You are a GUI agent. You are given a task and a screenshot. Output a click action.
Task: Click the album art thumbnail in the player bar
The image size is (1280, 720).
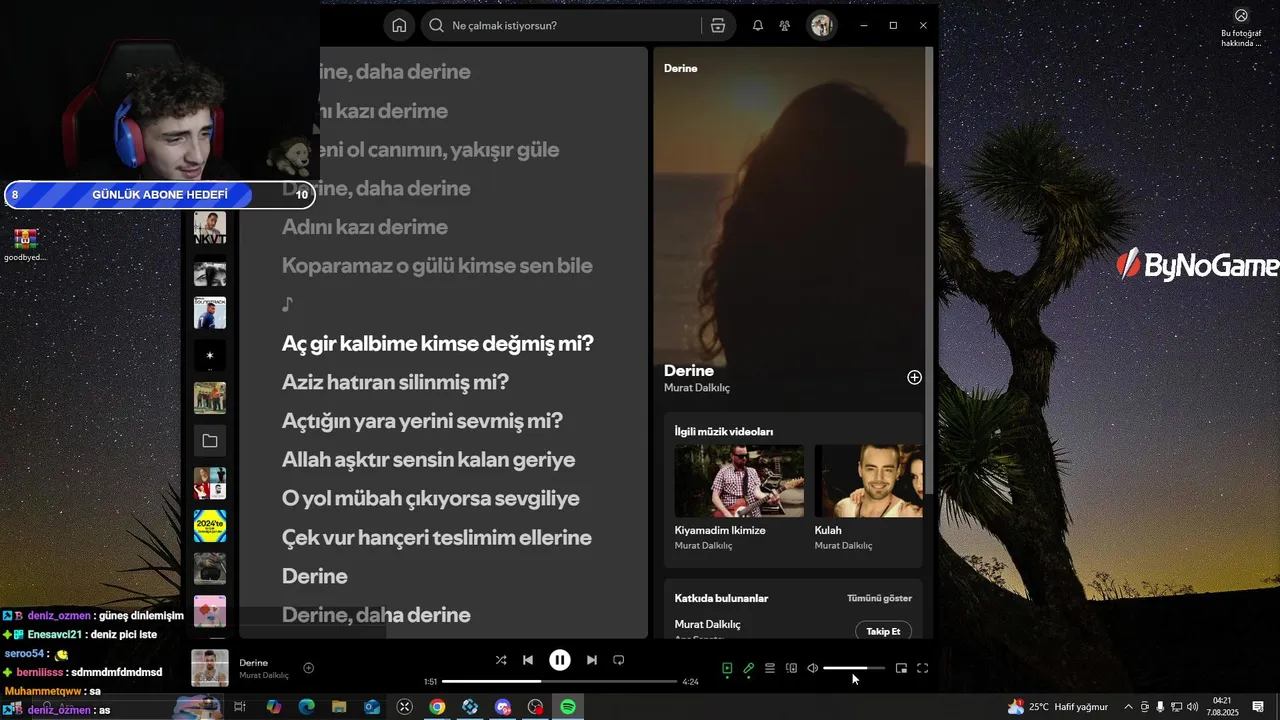(210, 668)
